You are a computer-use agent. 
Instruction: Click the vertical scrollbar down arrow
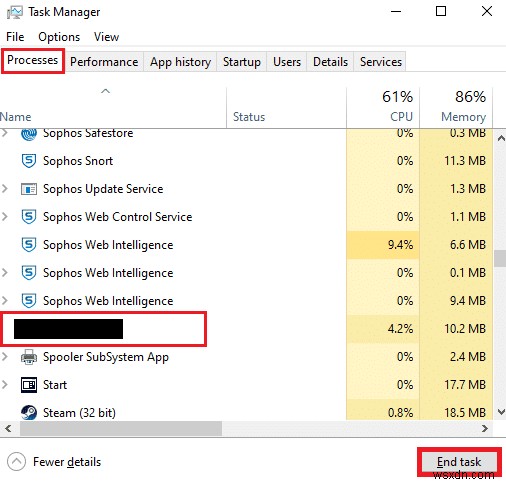point(501,412)
